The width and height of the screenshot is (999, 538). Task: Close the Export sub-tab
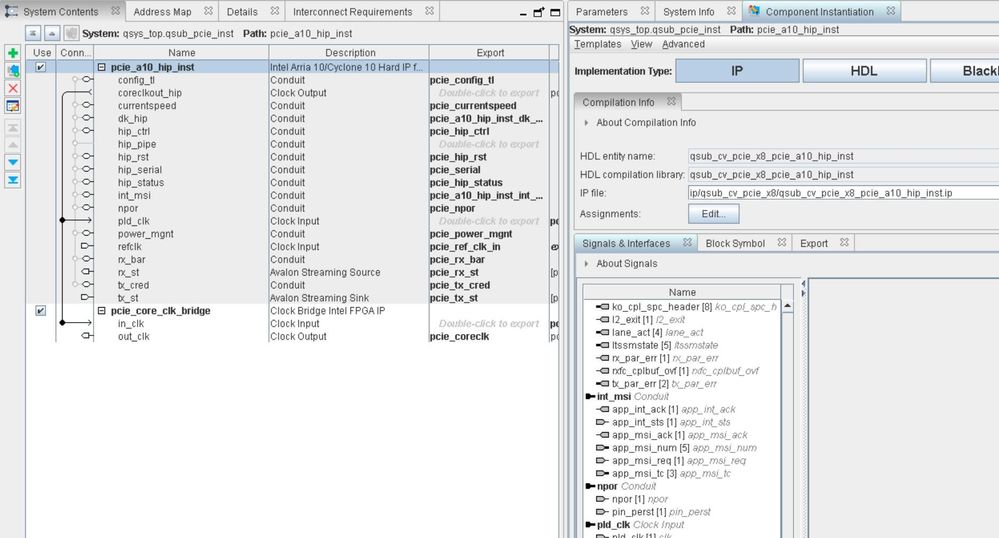coord(844,242)
